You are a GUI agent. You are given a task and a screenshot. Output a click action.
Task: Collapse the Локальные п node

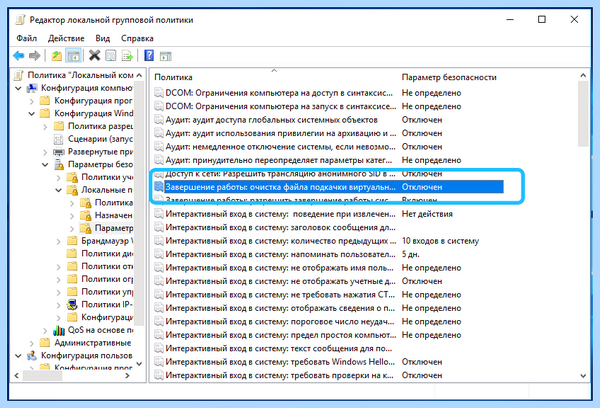point(59,190)
